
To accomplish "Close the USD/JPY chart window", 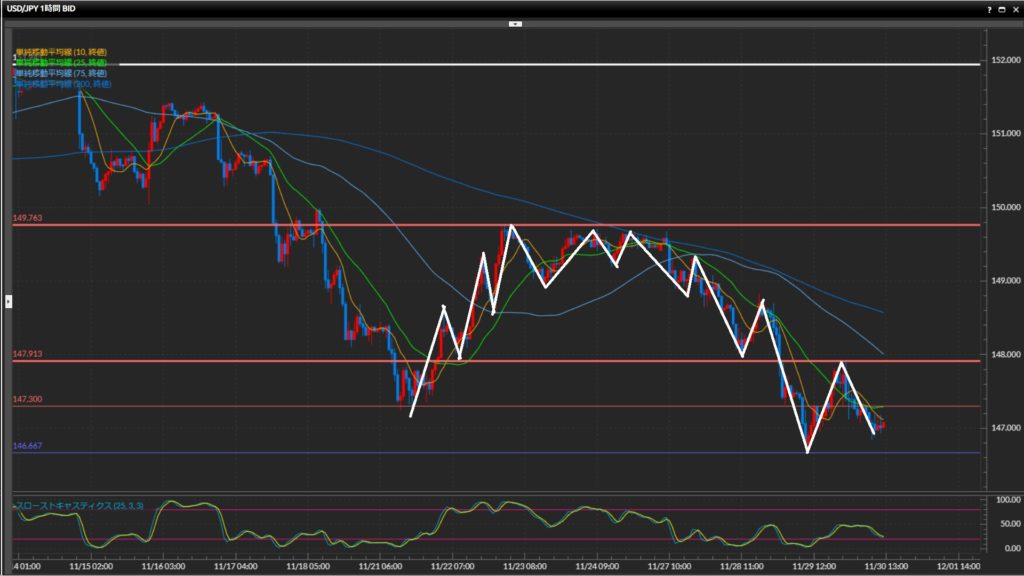I will 1015,9.
